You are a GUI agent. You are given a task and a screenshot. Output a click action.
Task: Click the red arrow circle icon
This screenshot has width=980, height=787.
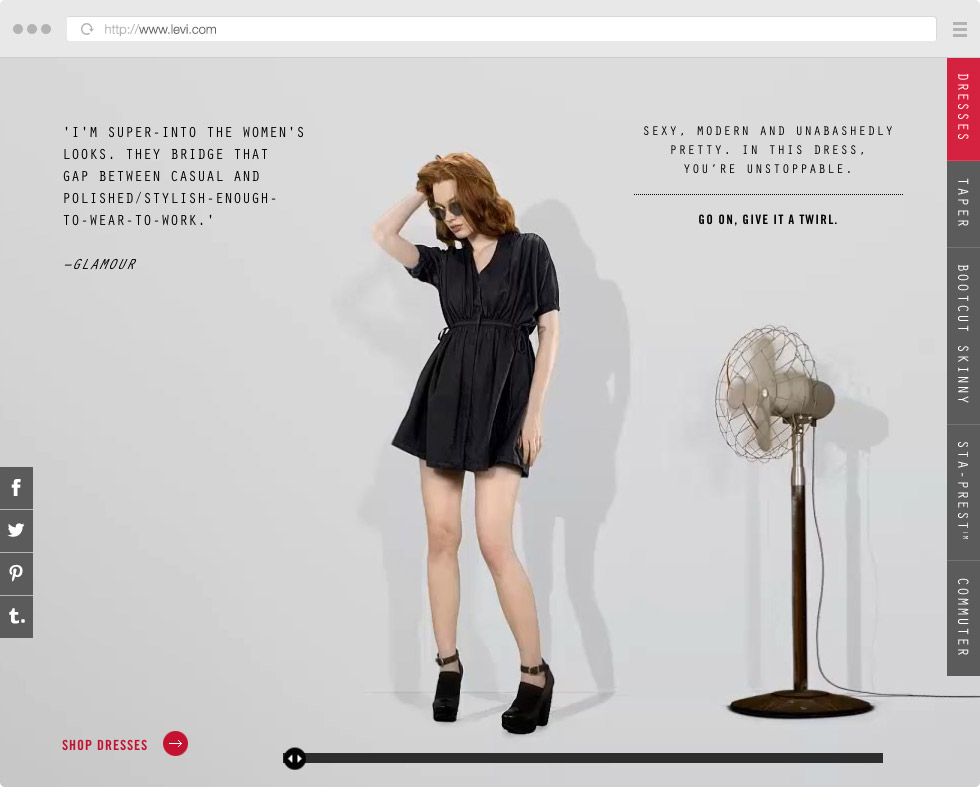pos(176,744)
